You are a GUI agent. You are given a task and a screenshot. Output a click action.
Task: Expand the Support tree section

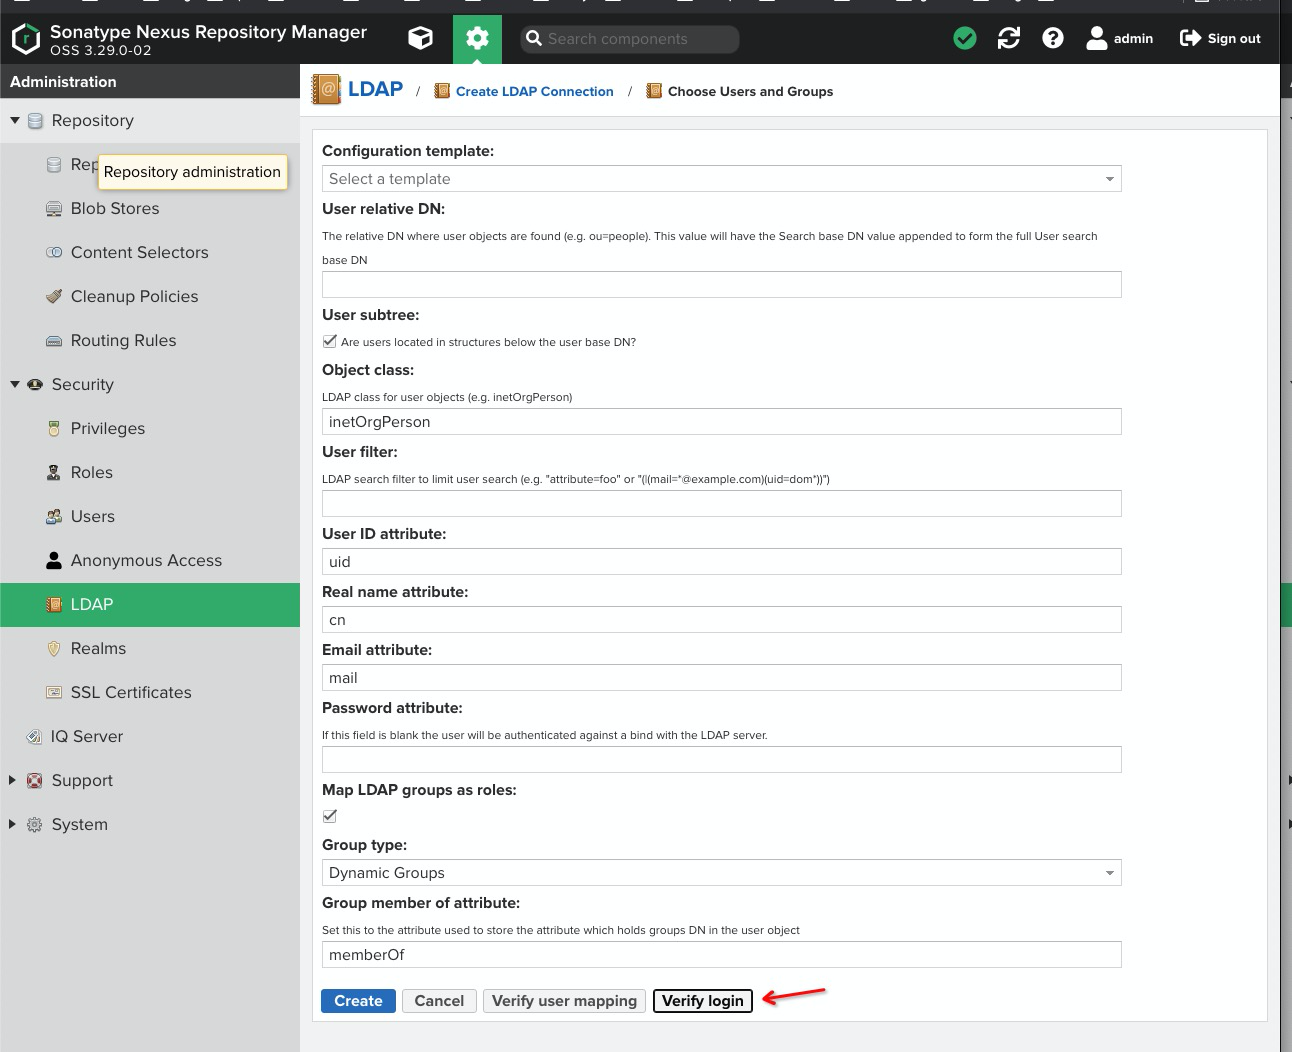click(x=12, y=780)
